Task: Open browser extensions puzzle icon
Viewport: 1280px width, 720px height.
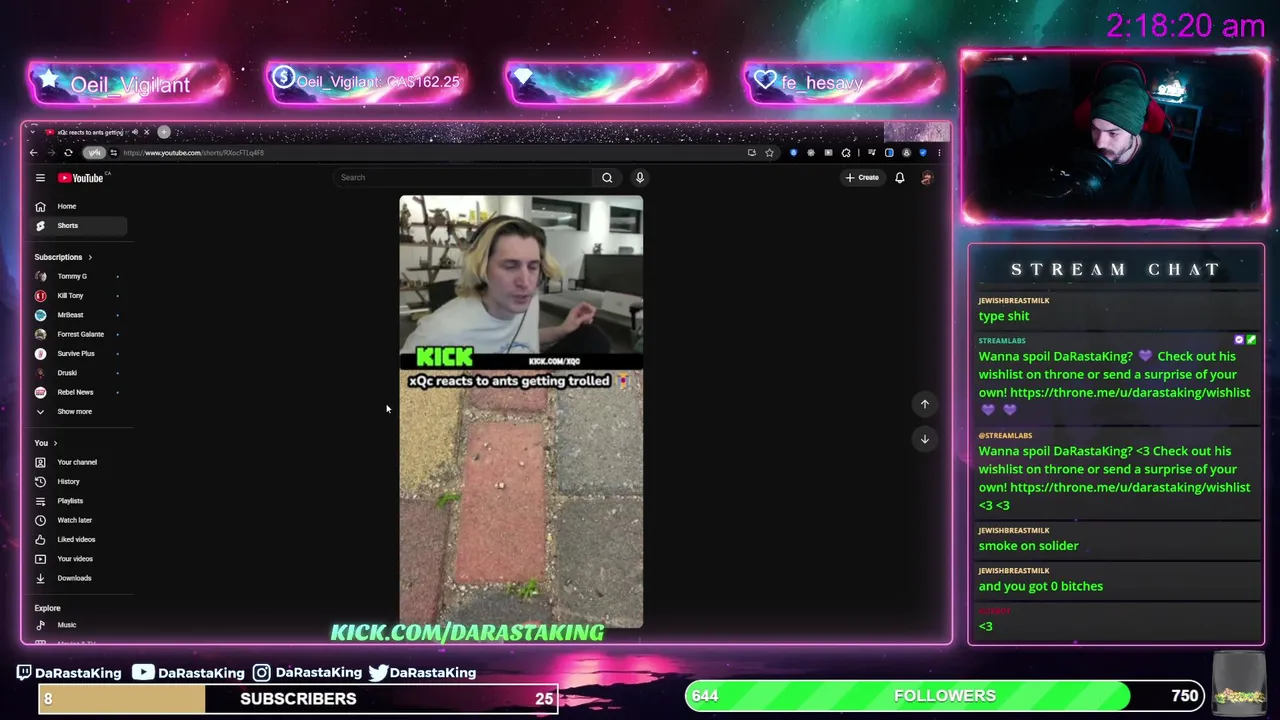Action: tap(846, 153)
